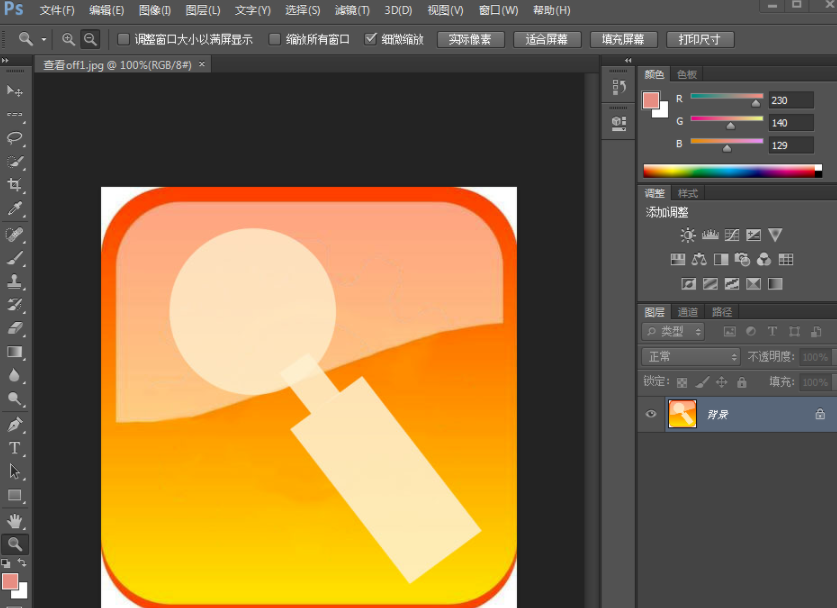Screen dimensions: 837x608
Task: Click the R value input field
Action: (790, 100)
